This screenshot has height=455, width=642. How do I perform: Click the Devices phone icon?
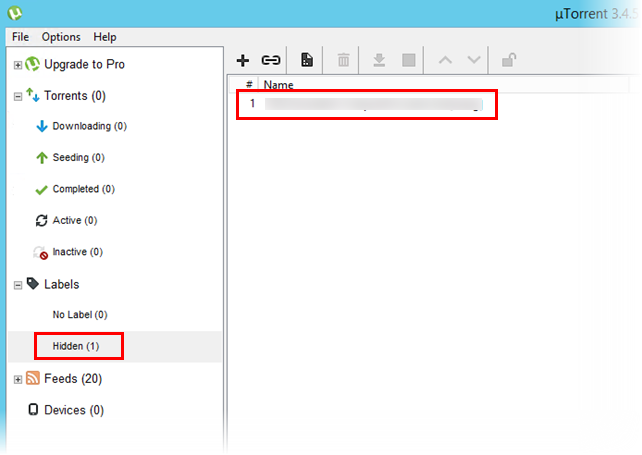tap(33, 410)
